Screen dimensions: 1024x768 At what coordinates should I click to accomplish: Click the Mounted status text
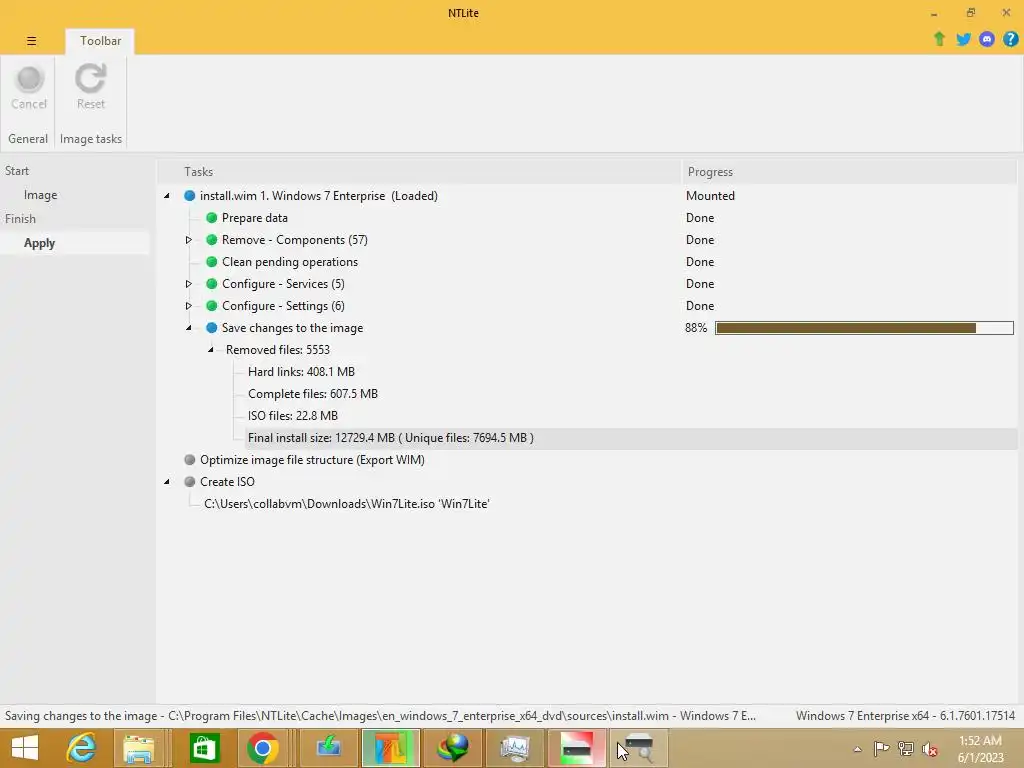[710, 196]
